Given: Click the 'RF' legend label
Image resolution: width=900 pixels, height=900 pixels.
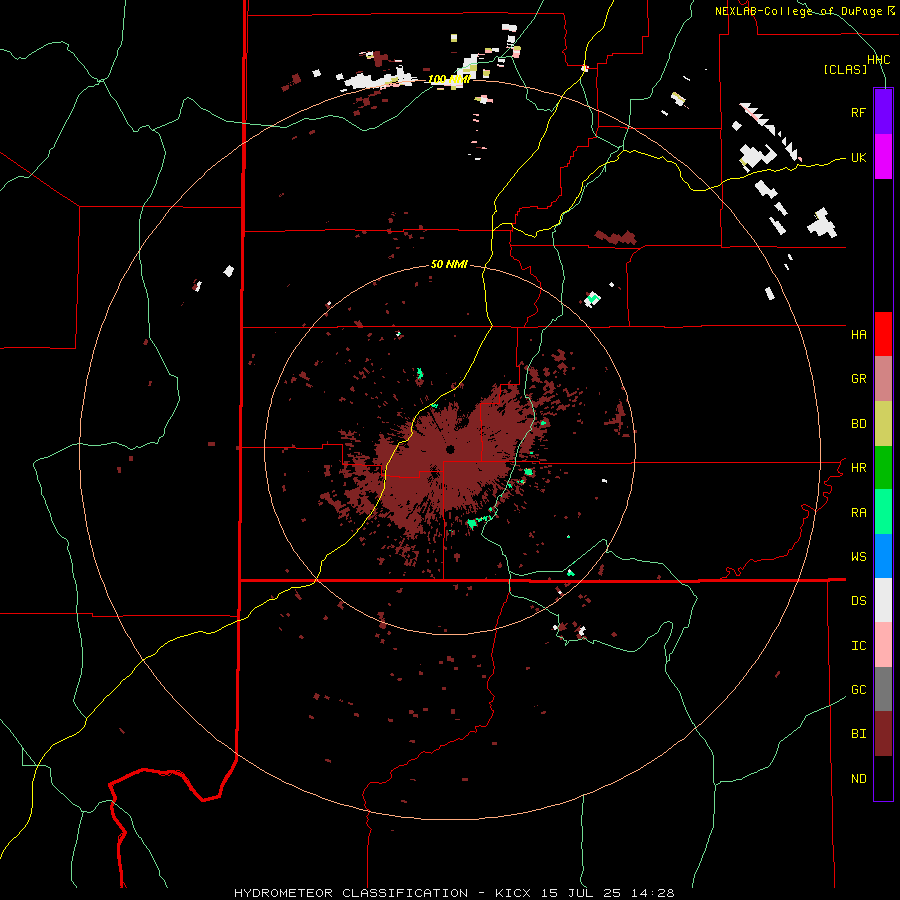Looking at the screenshot, I should point(858,112).
